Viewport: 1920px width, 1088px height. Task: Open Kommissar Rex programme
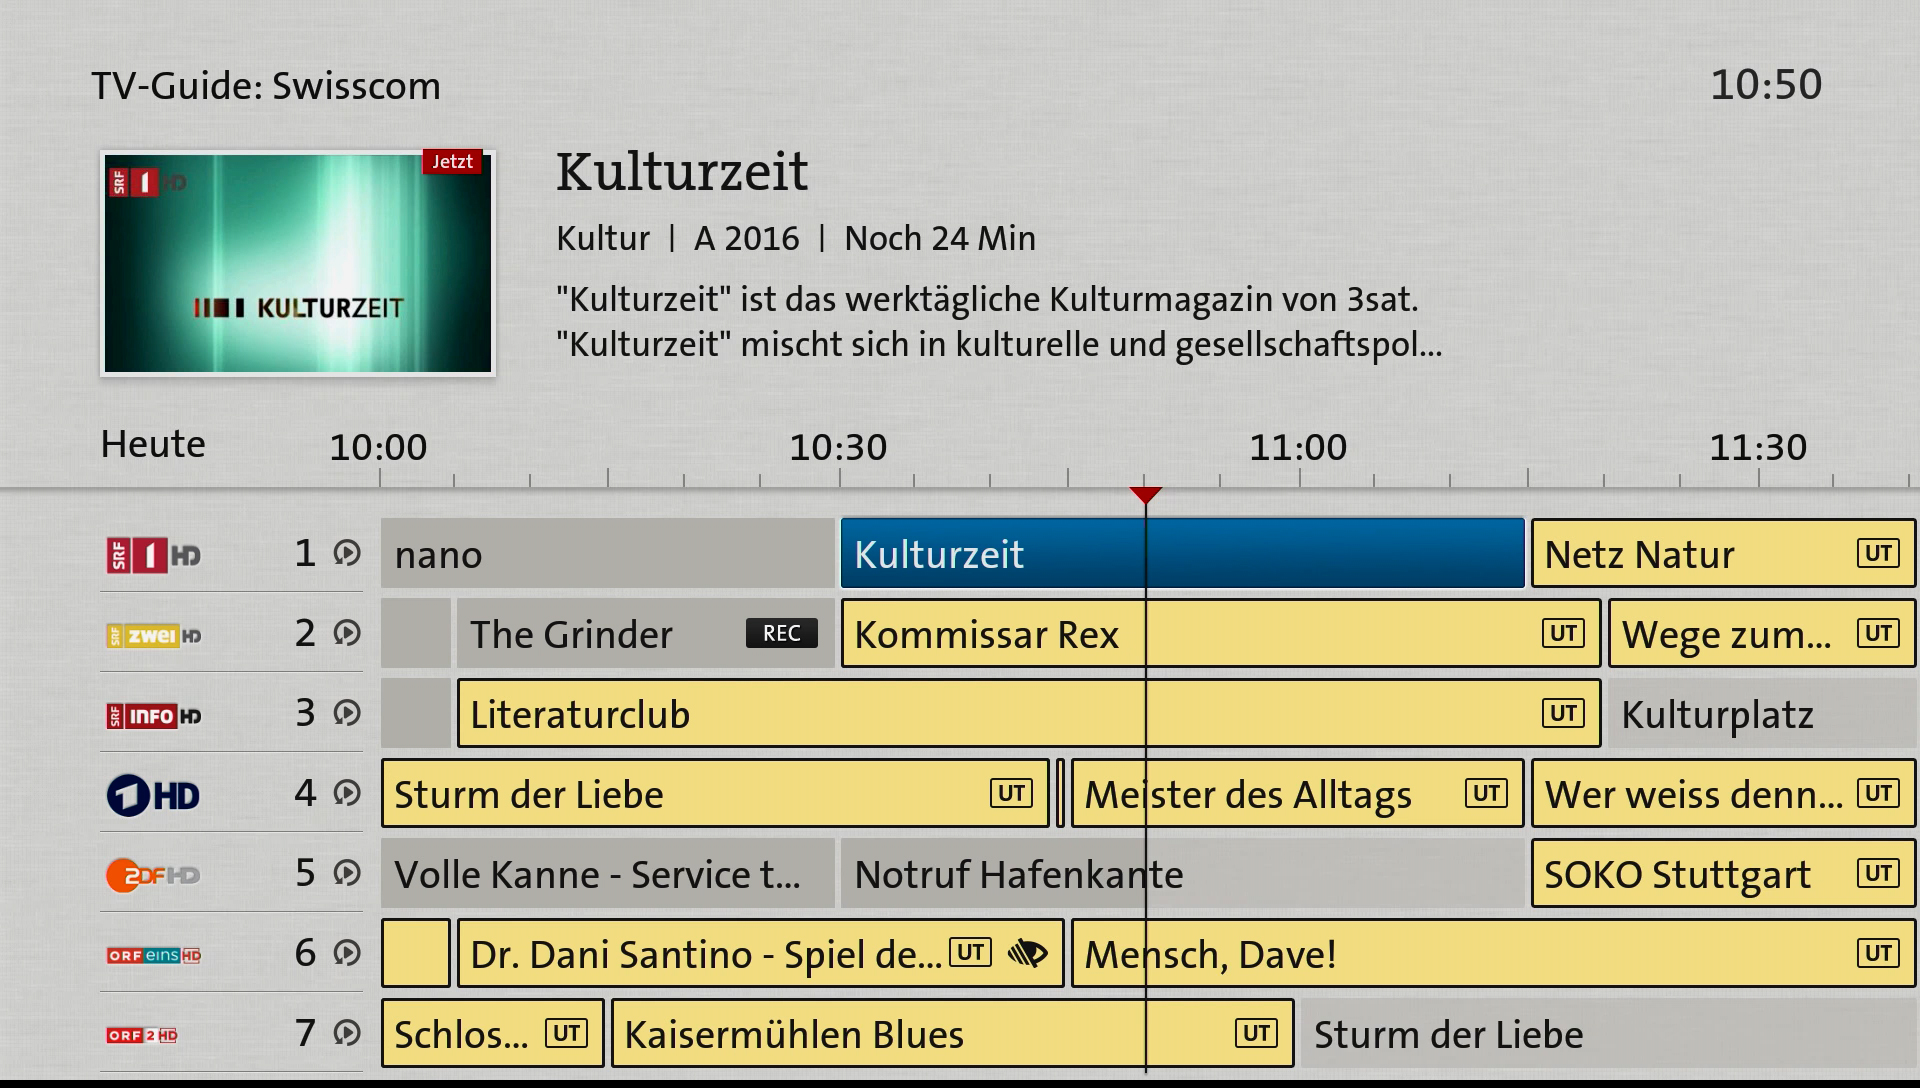click(1220, 633)
